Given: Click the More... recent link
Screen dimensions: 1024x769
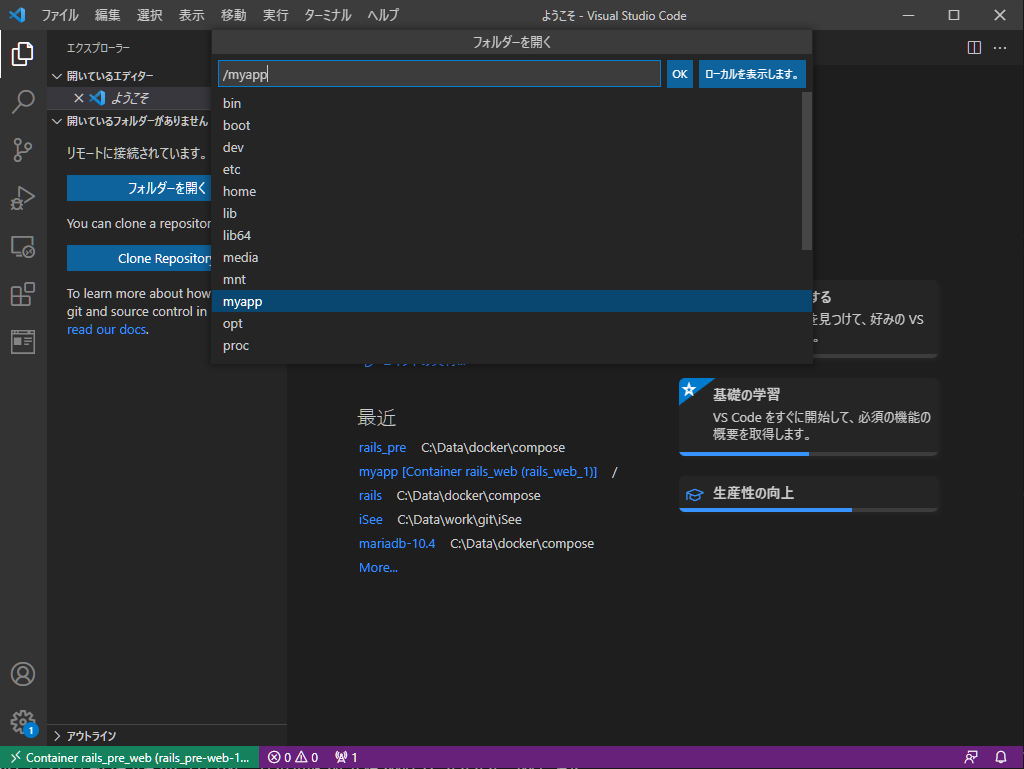Looking at the screenshot, I should [378, 568].
